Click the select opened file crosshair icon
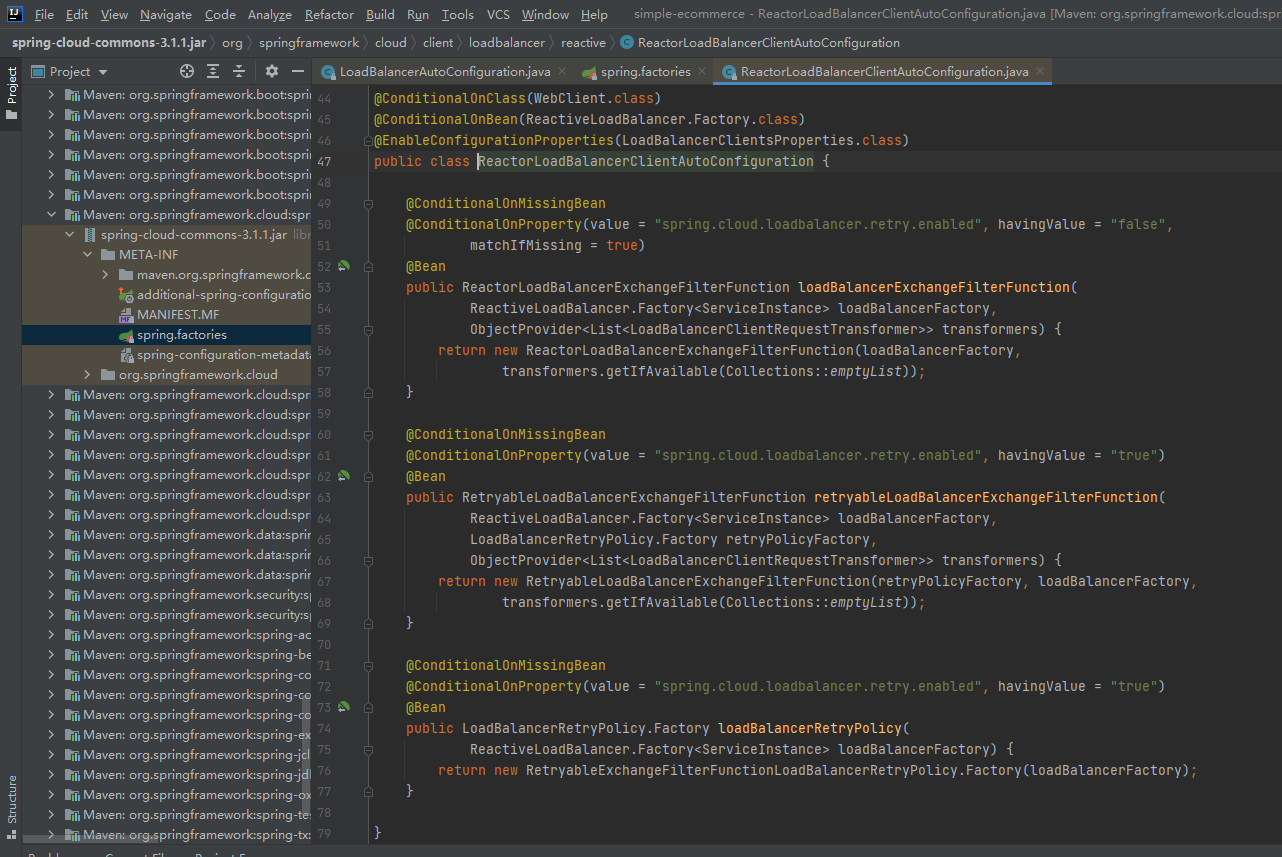 pos(186,71)
